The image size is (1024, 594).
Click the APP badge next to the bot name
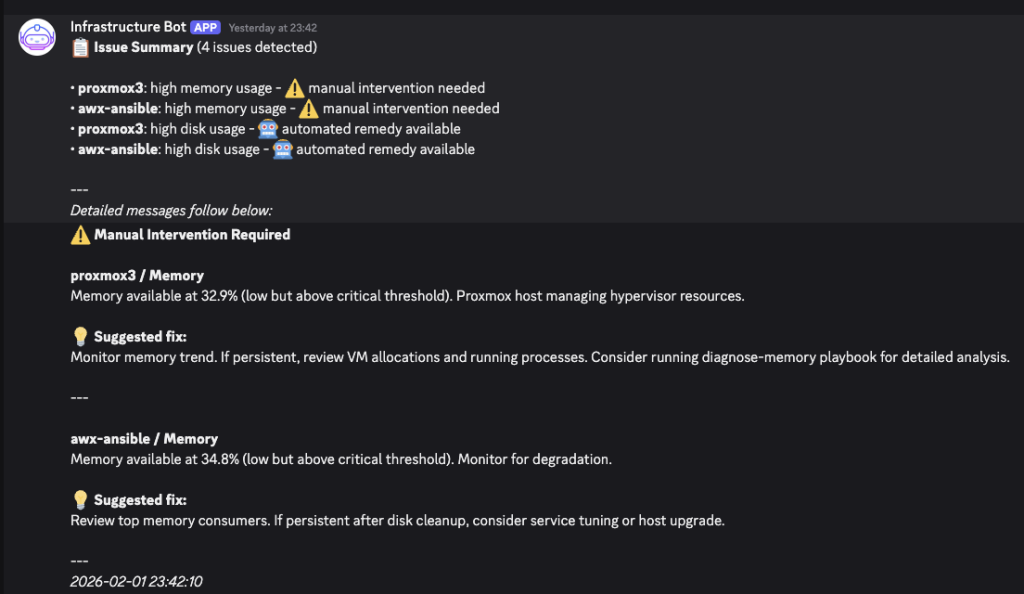point(205,27)
